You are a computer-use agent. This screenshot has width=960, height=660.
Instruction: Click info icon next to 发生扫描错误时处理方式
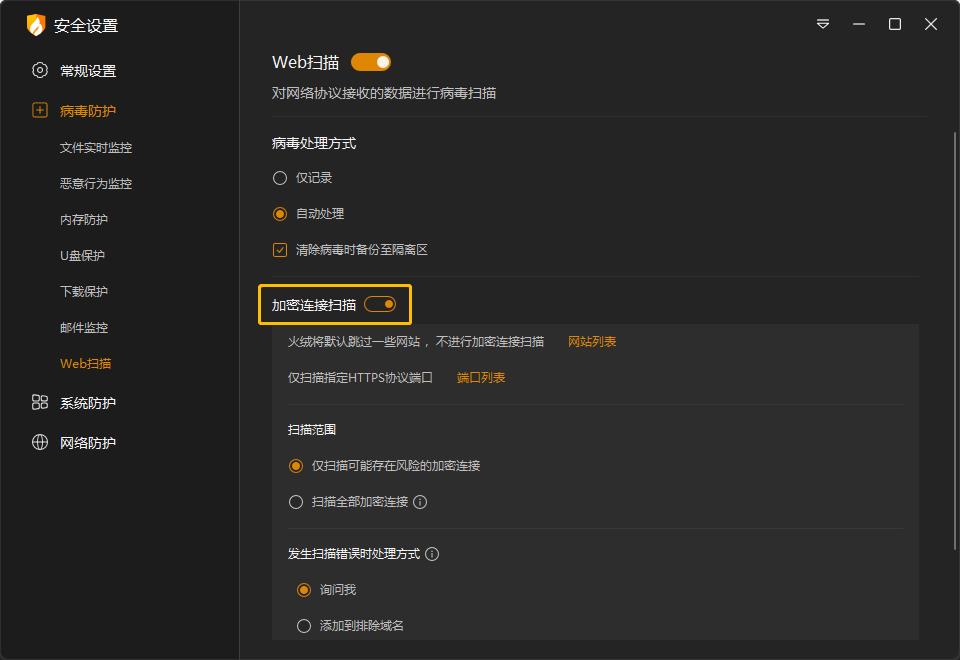tap(432, 554)
